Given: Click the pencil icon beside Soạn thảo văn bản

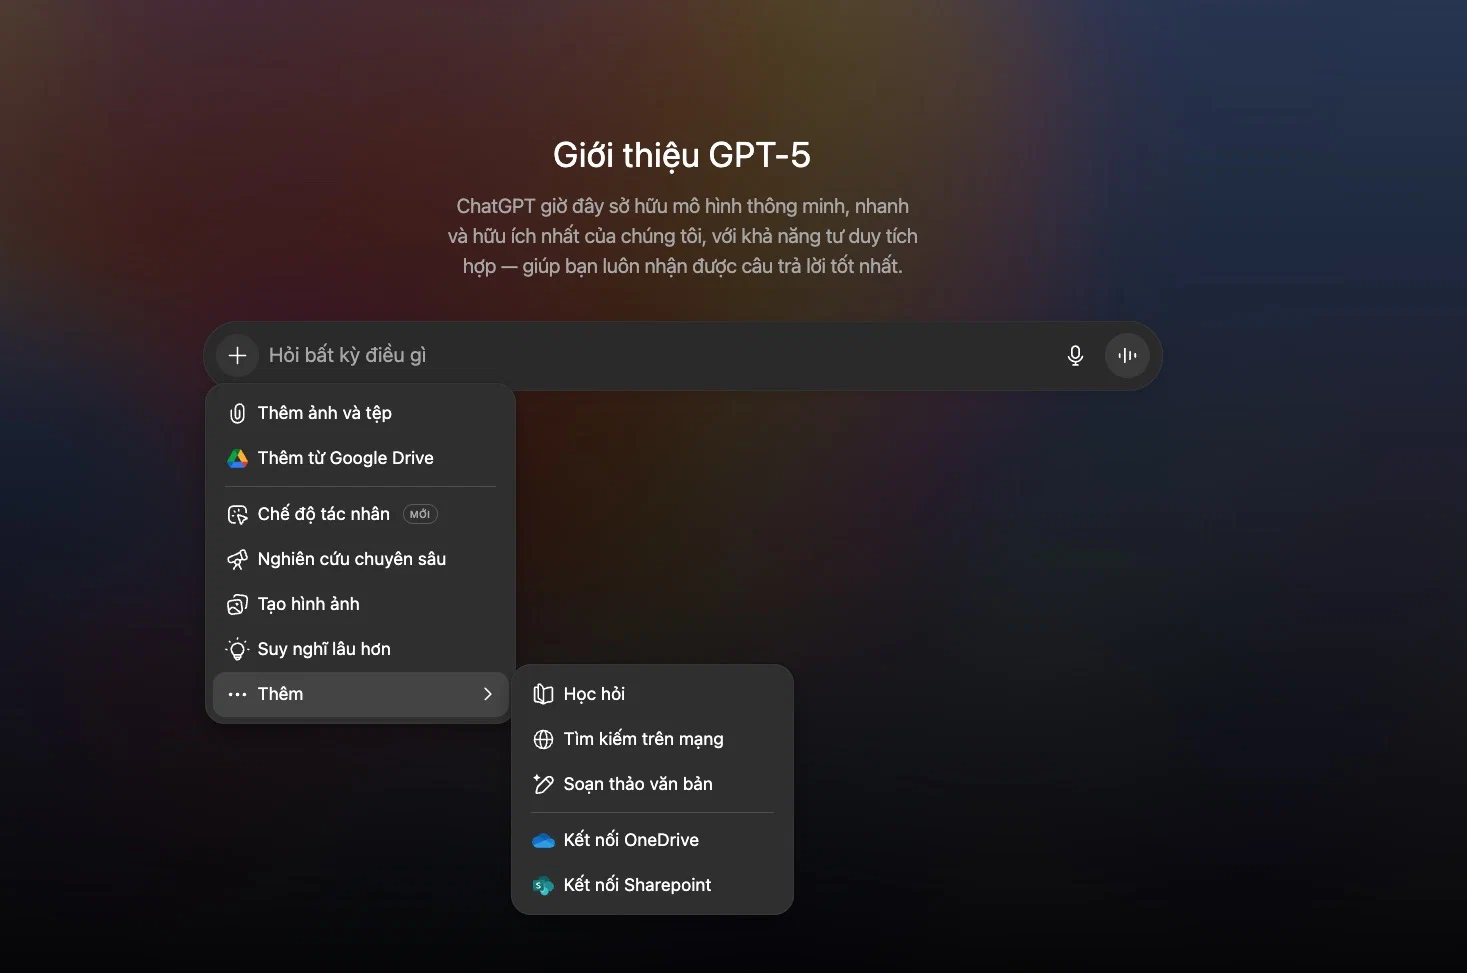Looking at the screenshot, I should (x=543, y=784).
